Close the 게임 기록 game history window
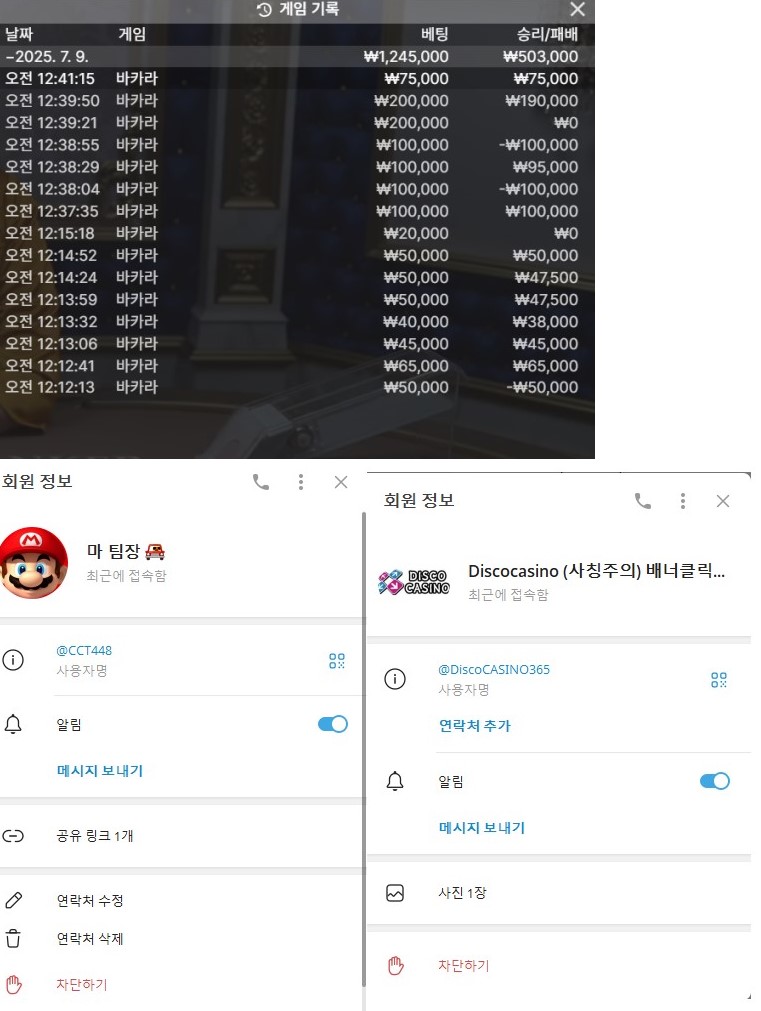The image size is (761, 1011). (577, 9)
